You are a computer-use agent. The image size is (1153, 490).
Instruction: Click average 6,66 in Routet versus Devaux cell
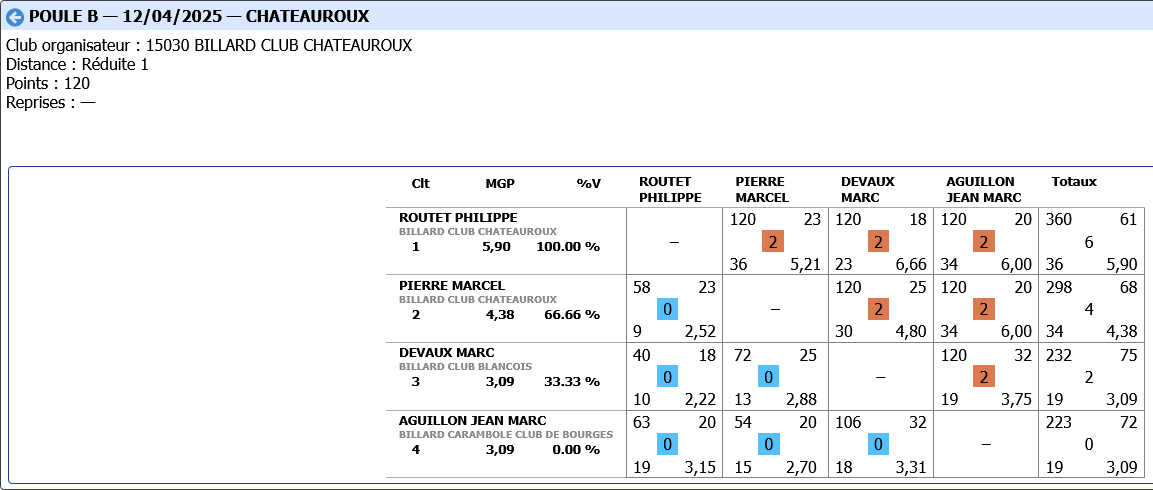tap(911, 264)
